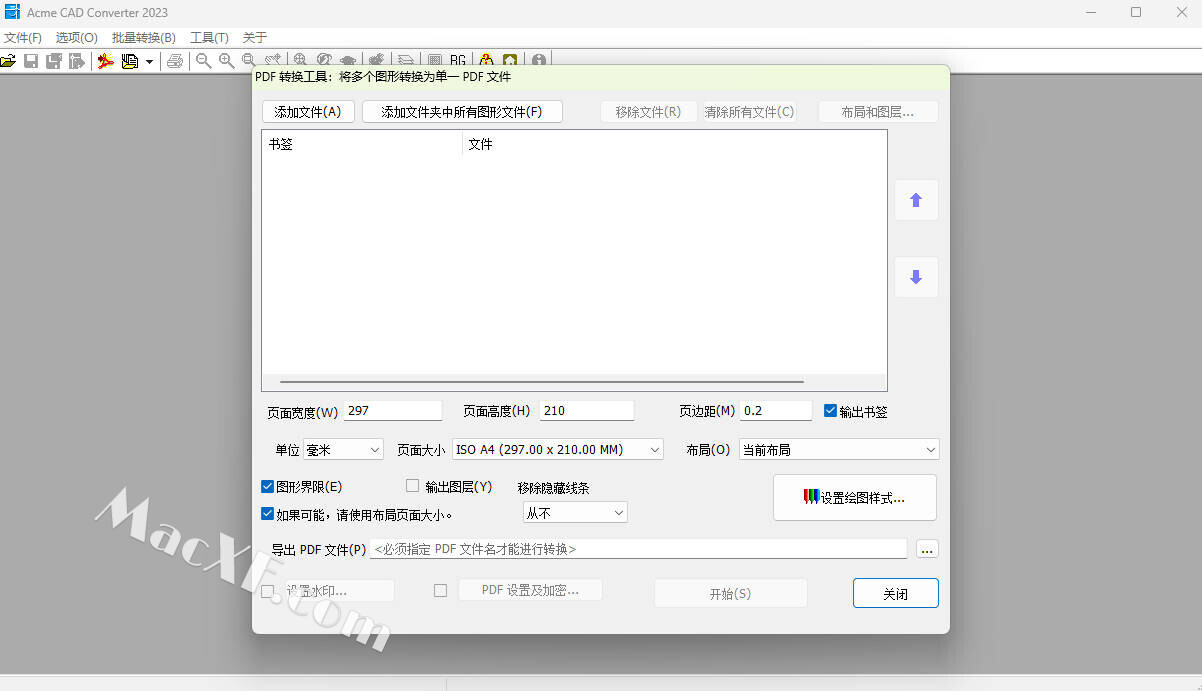Click the zoom out magnifier icon
This screenshot has height=691, width=1202.
pos(204,61)
